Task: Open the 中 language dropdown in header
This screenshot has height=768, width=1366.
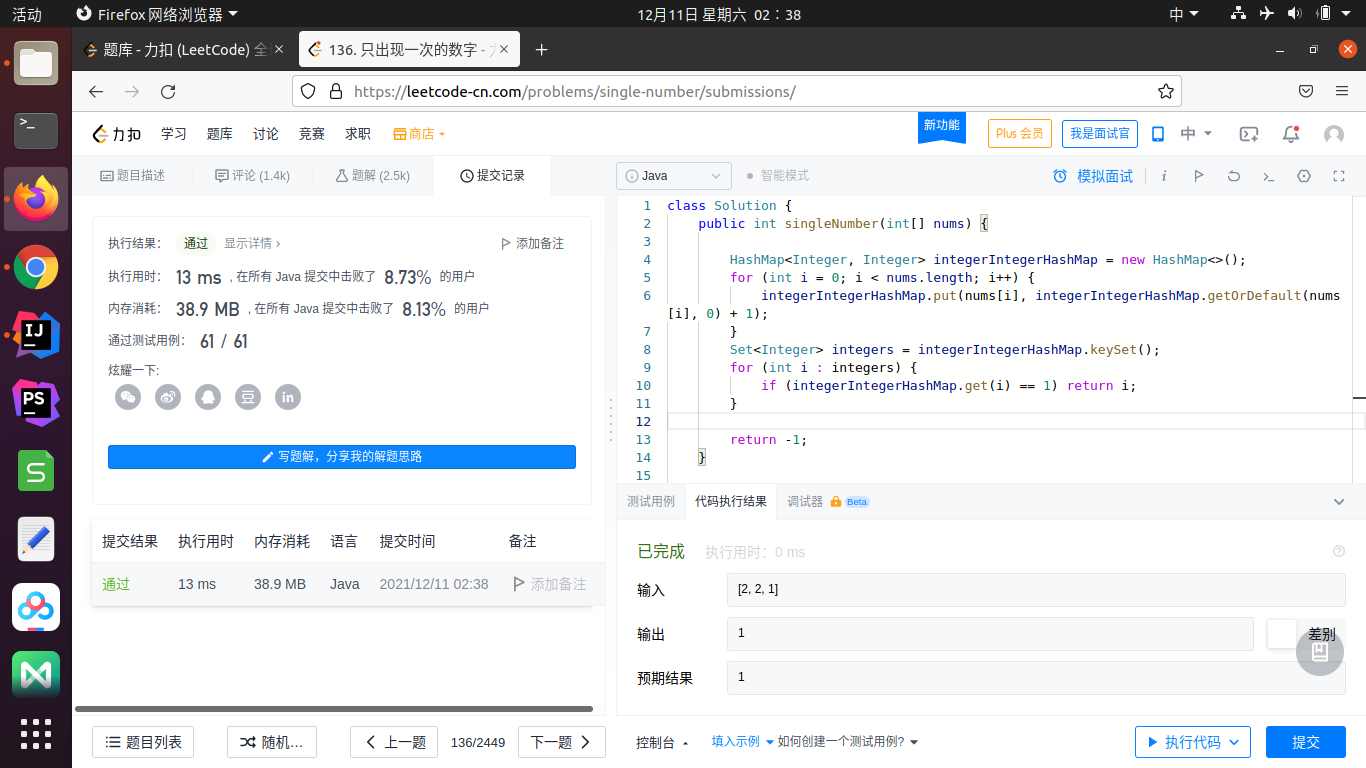Action: 1196,134
